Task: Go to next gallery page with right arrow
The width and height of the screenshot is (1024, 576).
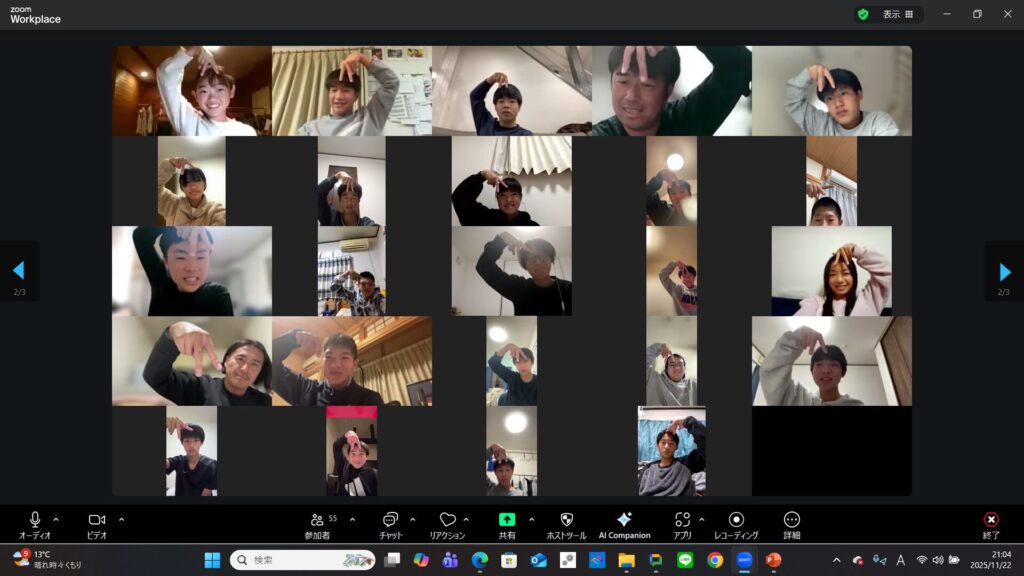Action: (x=1005, y=271)
